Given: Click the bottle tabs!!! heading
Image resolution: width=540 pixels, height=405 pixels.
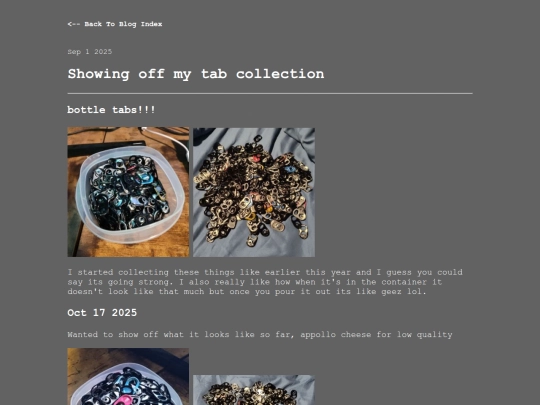Looking at the screenshot, I should click(x=111, y=110).
